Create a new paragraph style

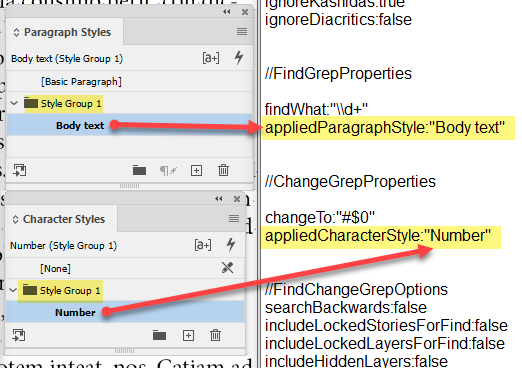tap(196, 171)
